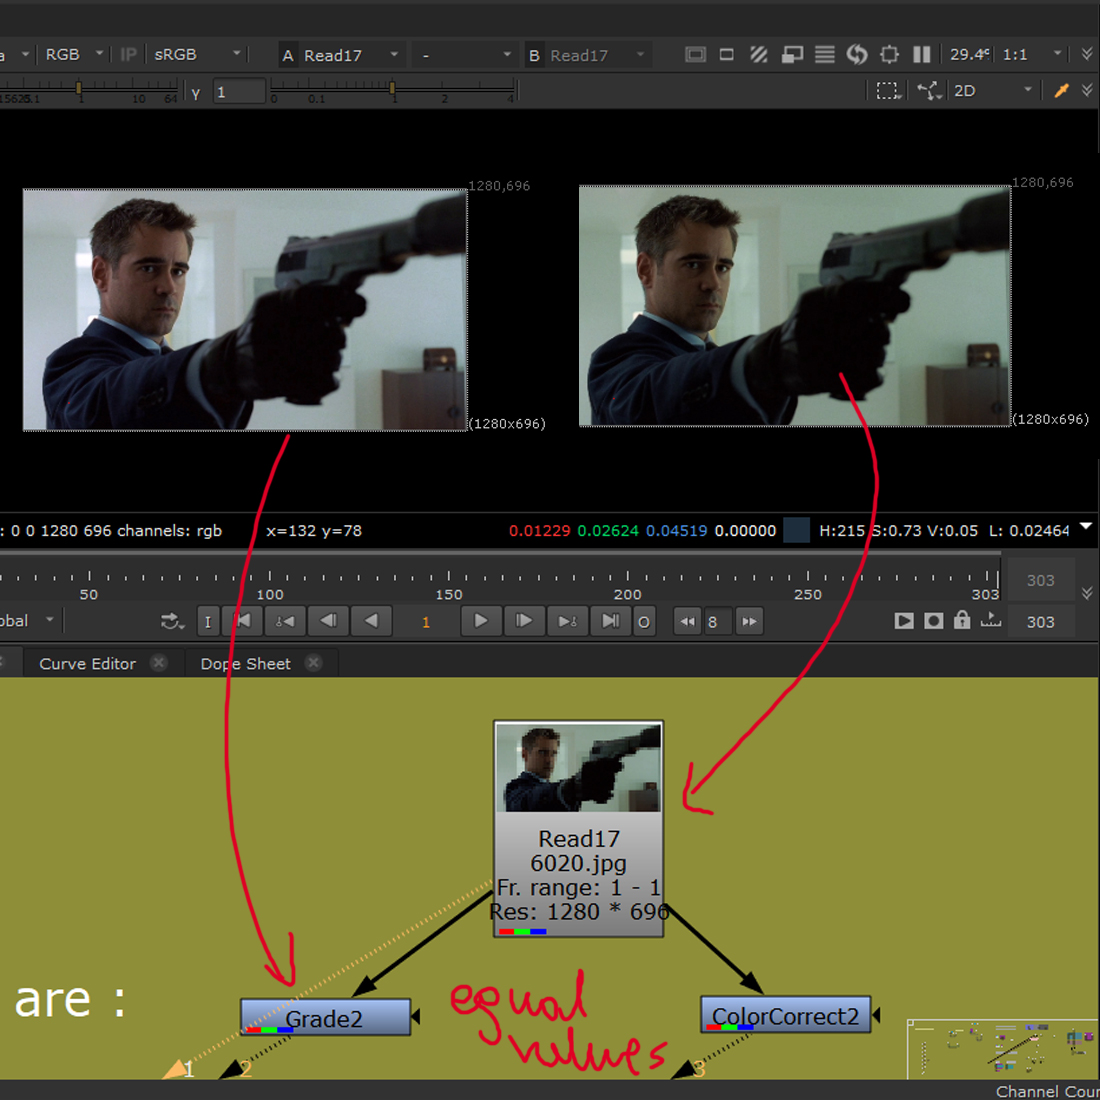Play forward

tap(481, 622)
